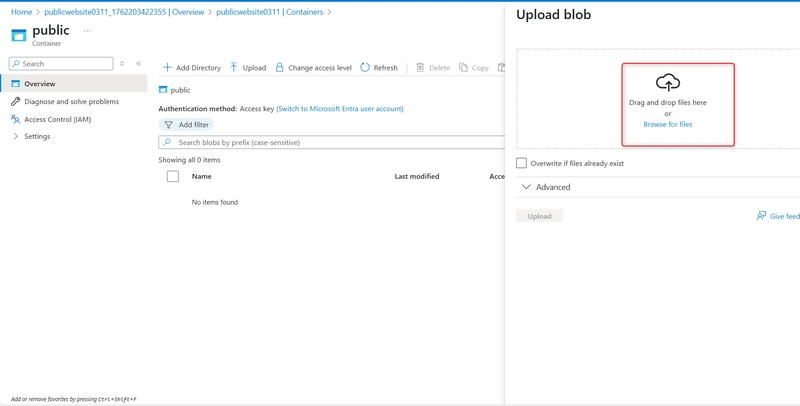Toggle the sidebar up/down expand control
Viewport: 800px width, 406px height.
122,64
